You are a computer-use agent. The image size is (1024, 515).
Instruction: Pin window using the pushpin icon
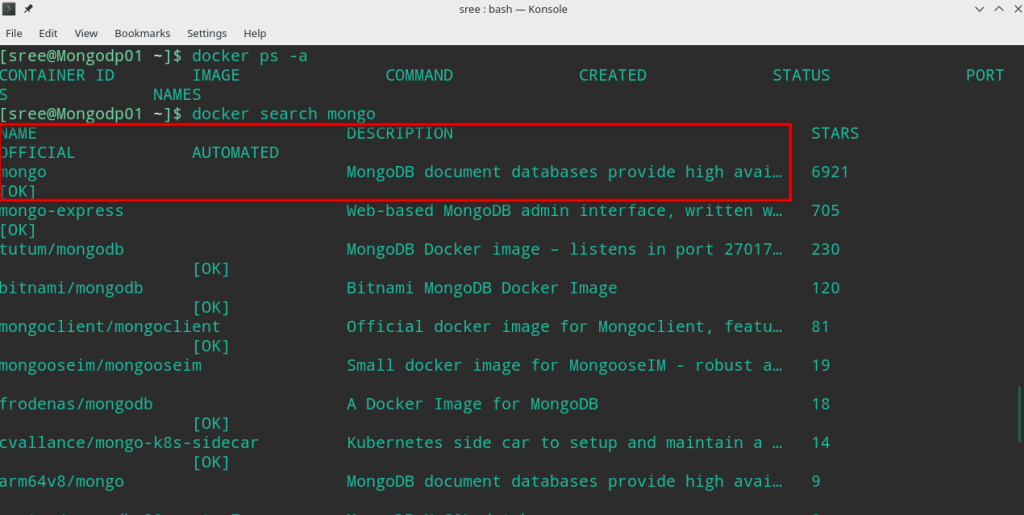pyautogui.click(x=28, y=10)
